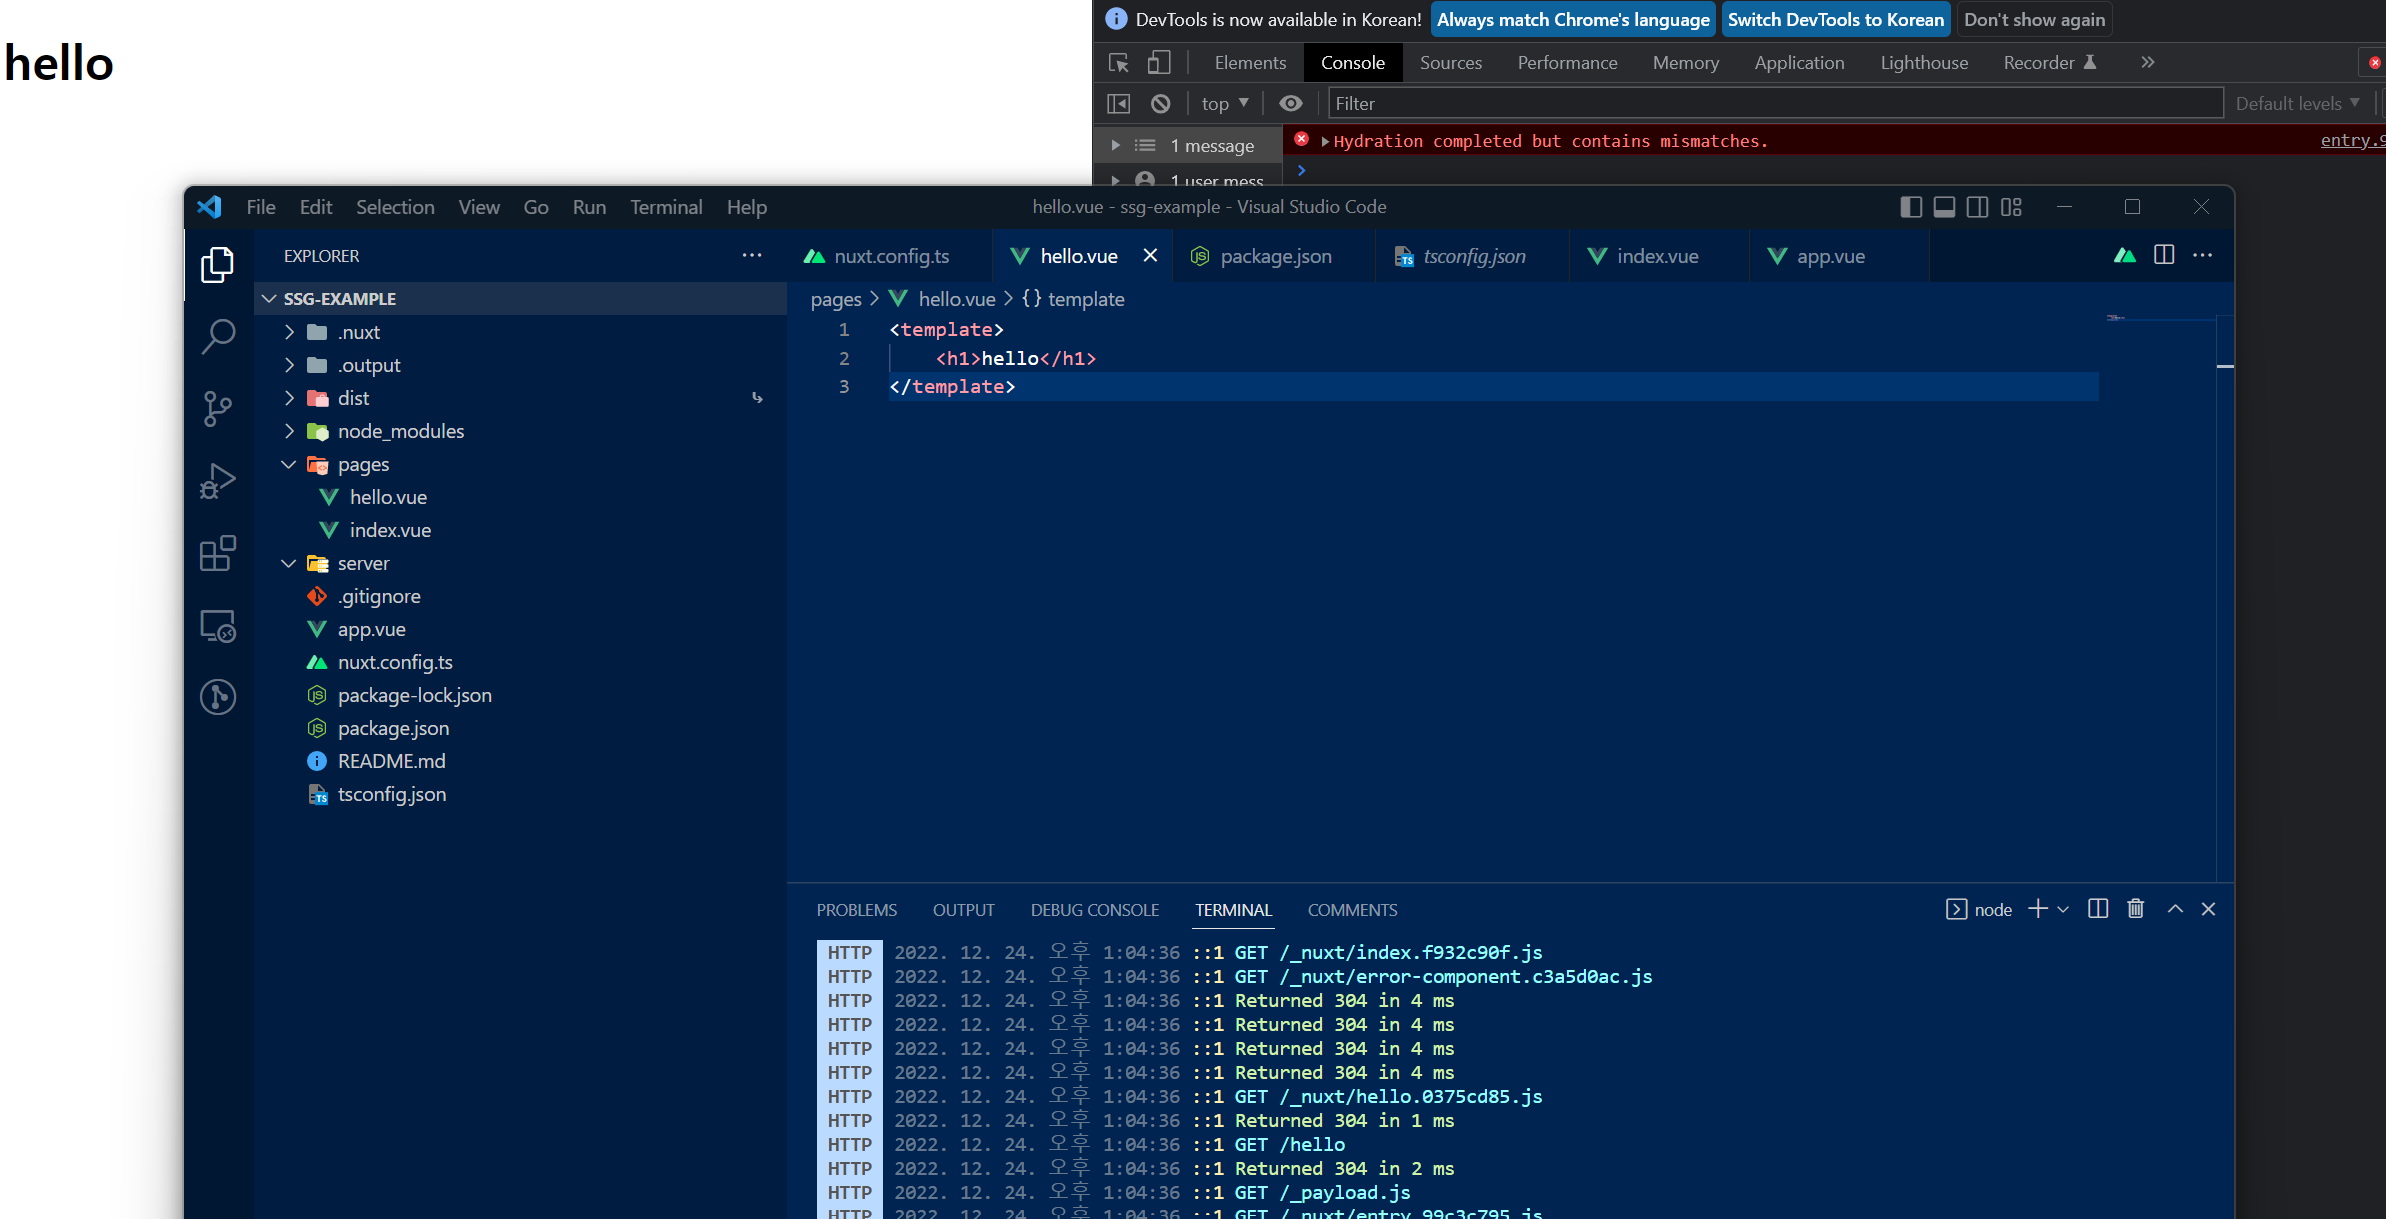Open index.vue in the Explorer tree

pos(390,530)
